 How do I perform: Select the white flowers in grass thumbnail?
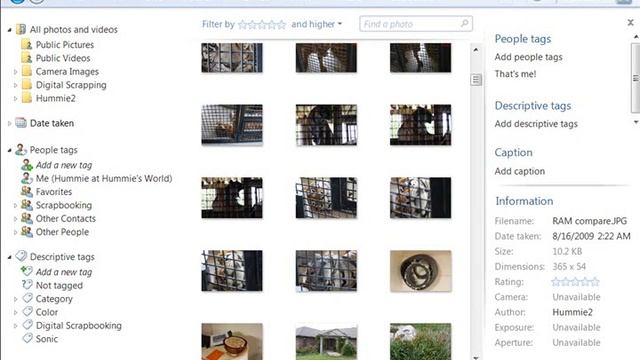420,342
